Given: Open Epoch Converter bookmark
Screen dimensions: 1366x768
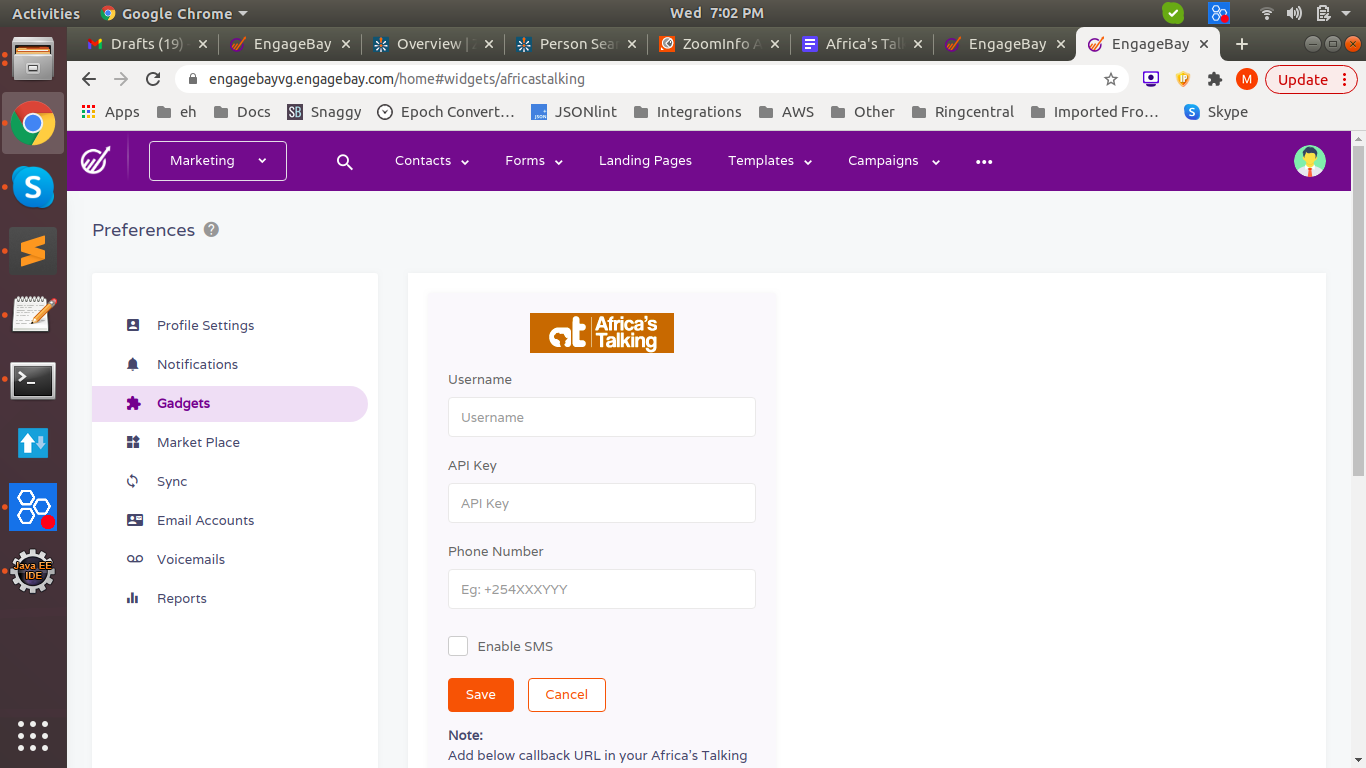Looking at the screenshot, I should [446, 112].
